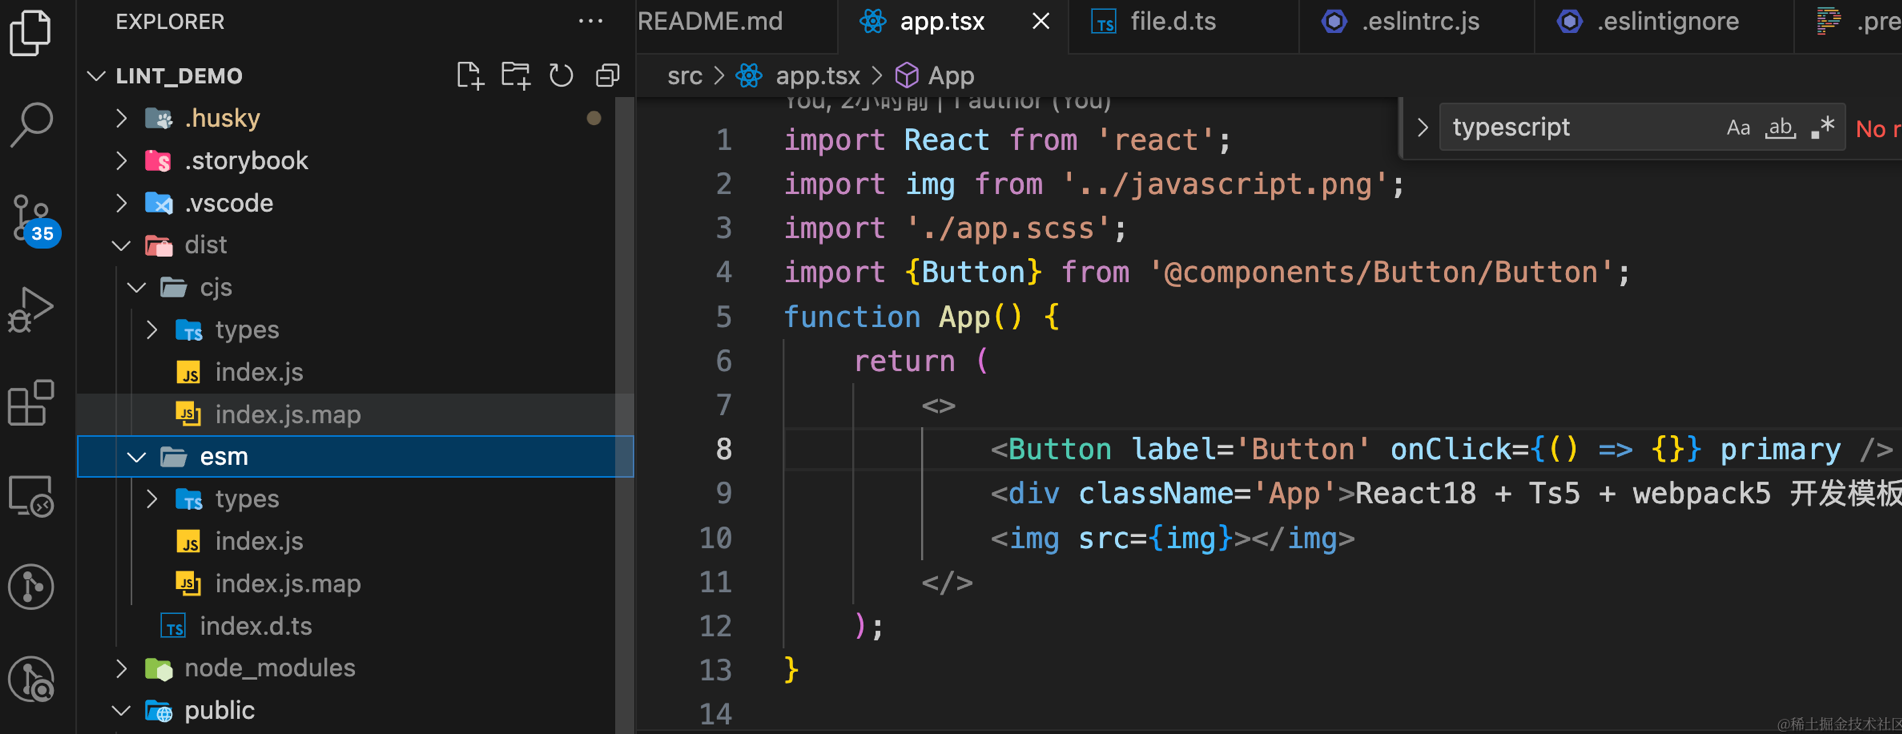Image resolution: width=1902 pixels, height=734 pixels.
Task: Open the Git Graph activity icon
Action: coord(31,587)
